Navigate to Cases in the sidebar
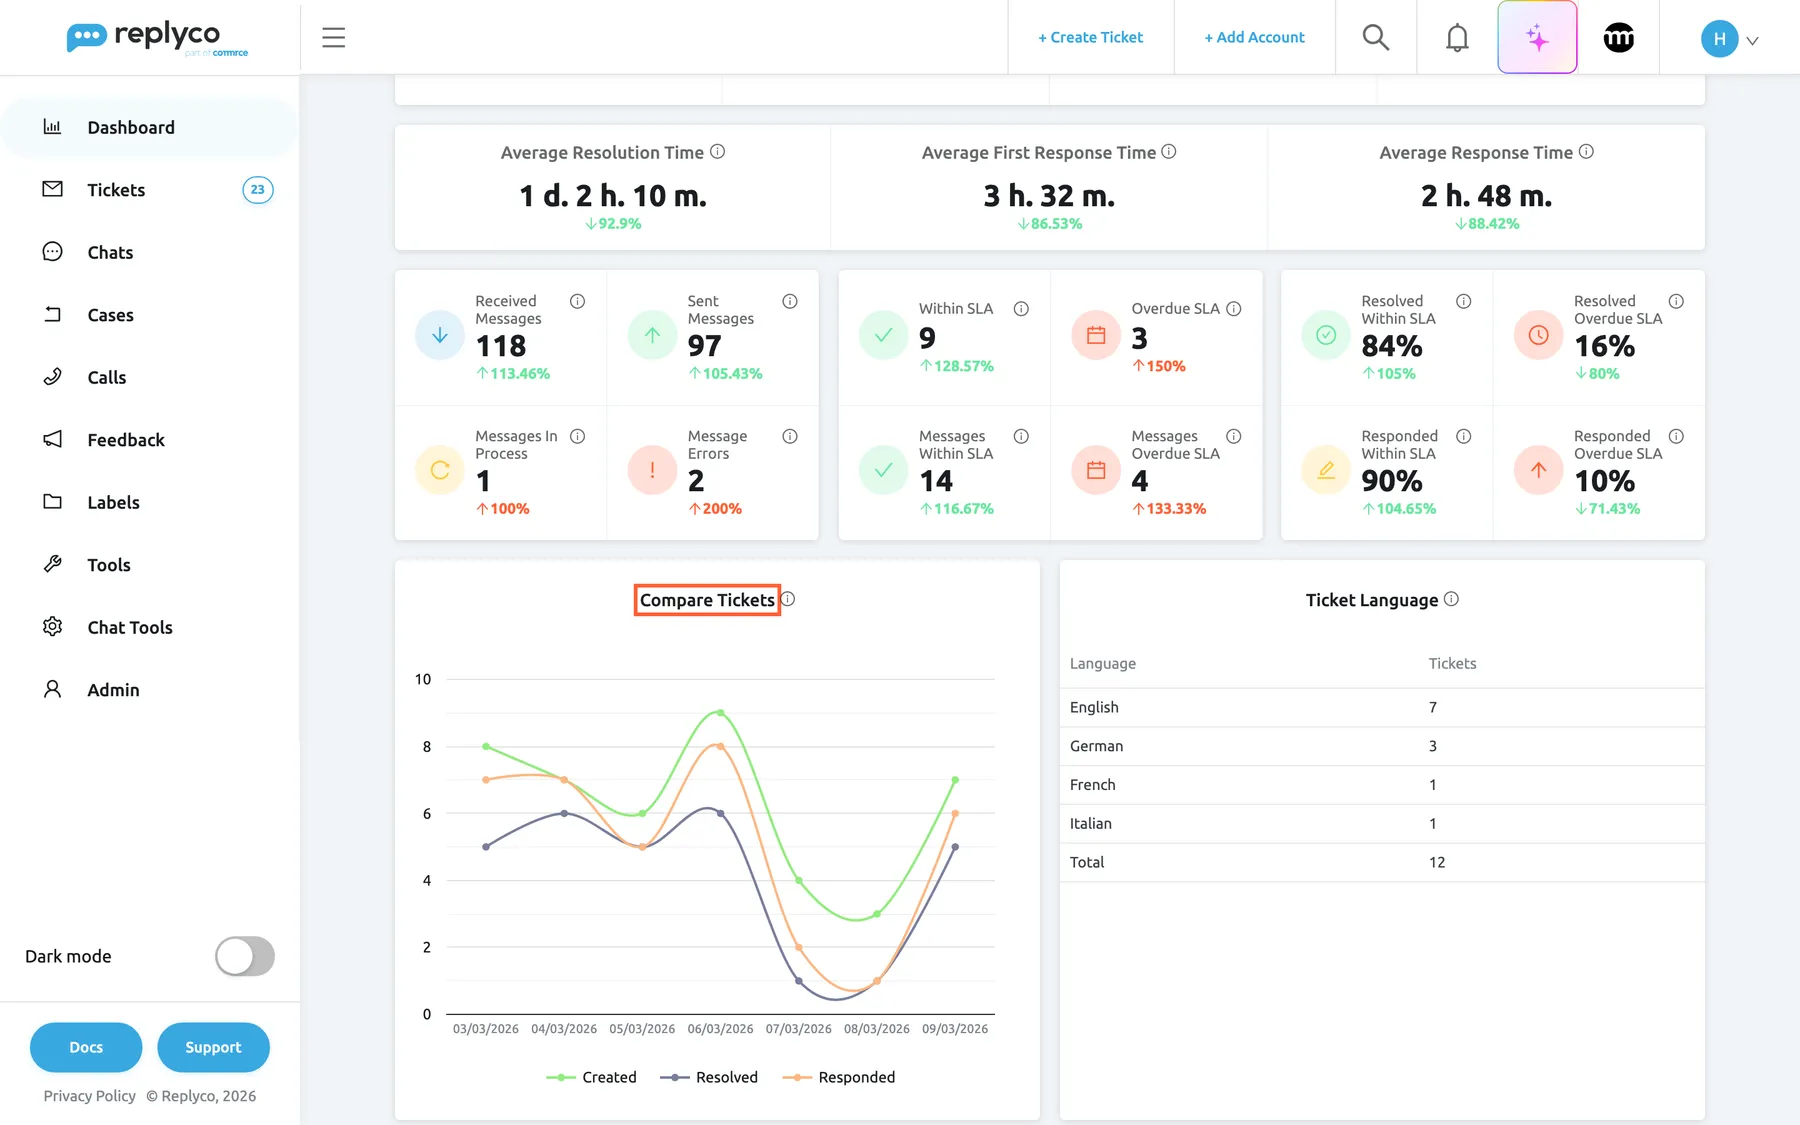The image size is (1800, 1125). (x=150, y=315)
